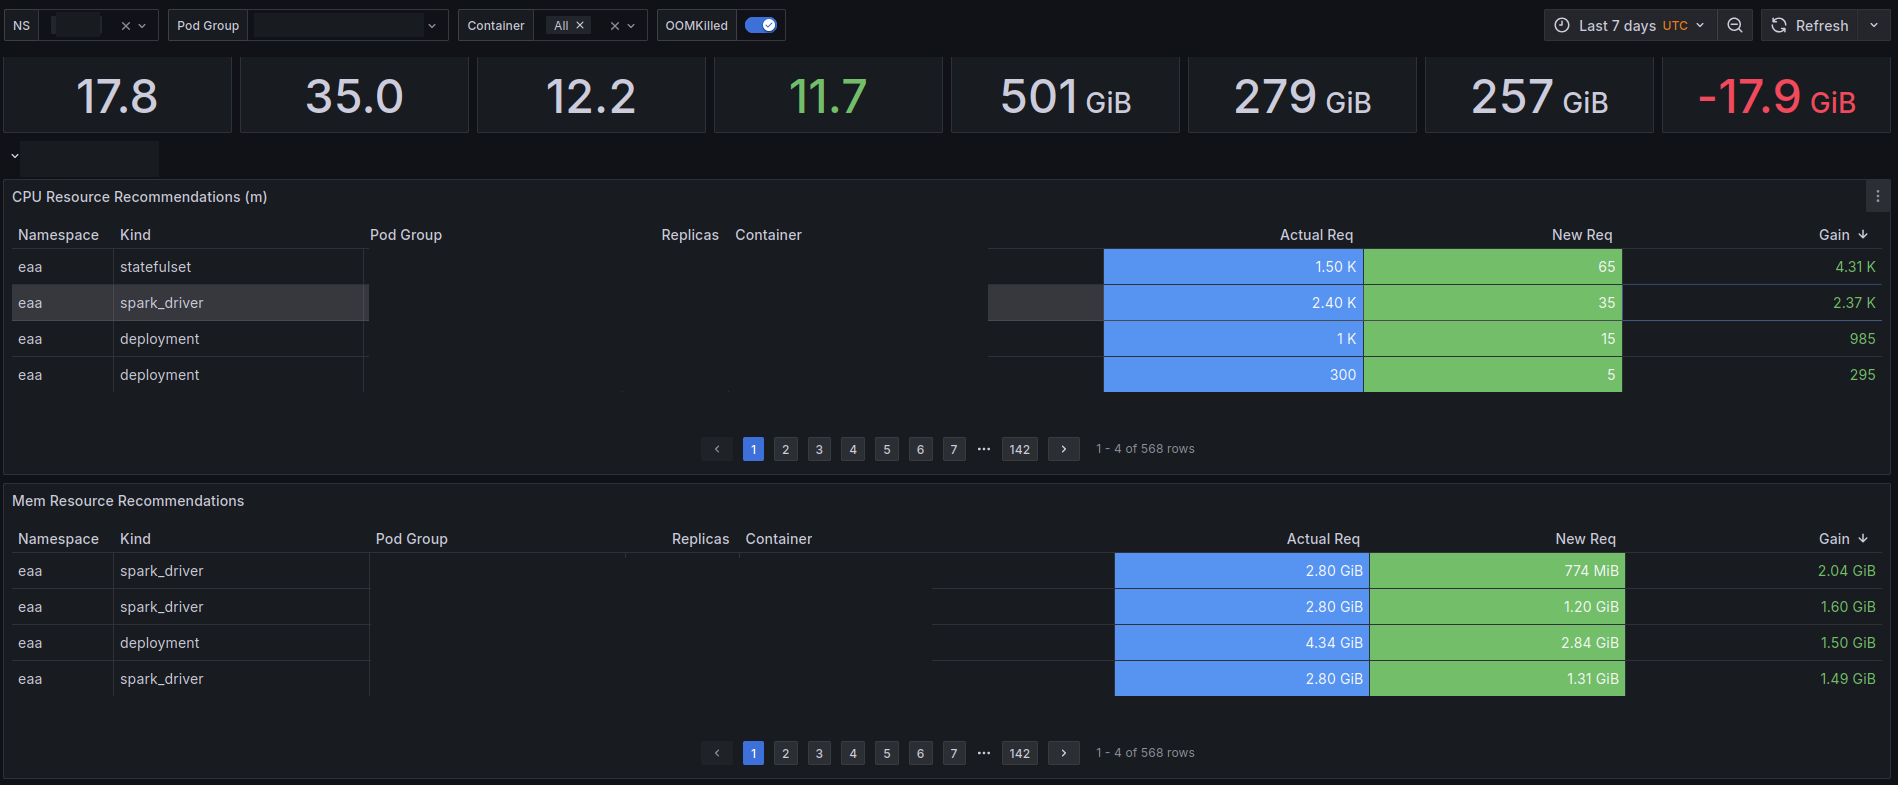Click the Actual Req header in CPU table
Screen dimensions: 1898x785
pos(1316,234)
